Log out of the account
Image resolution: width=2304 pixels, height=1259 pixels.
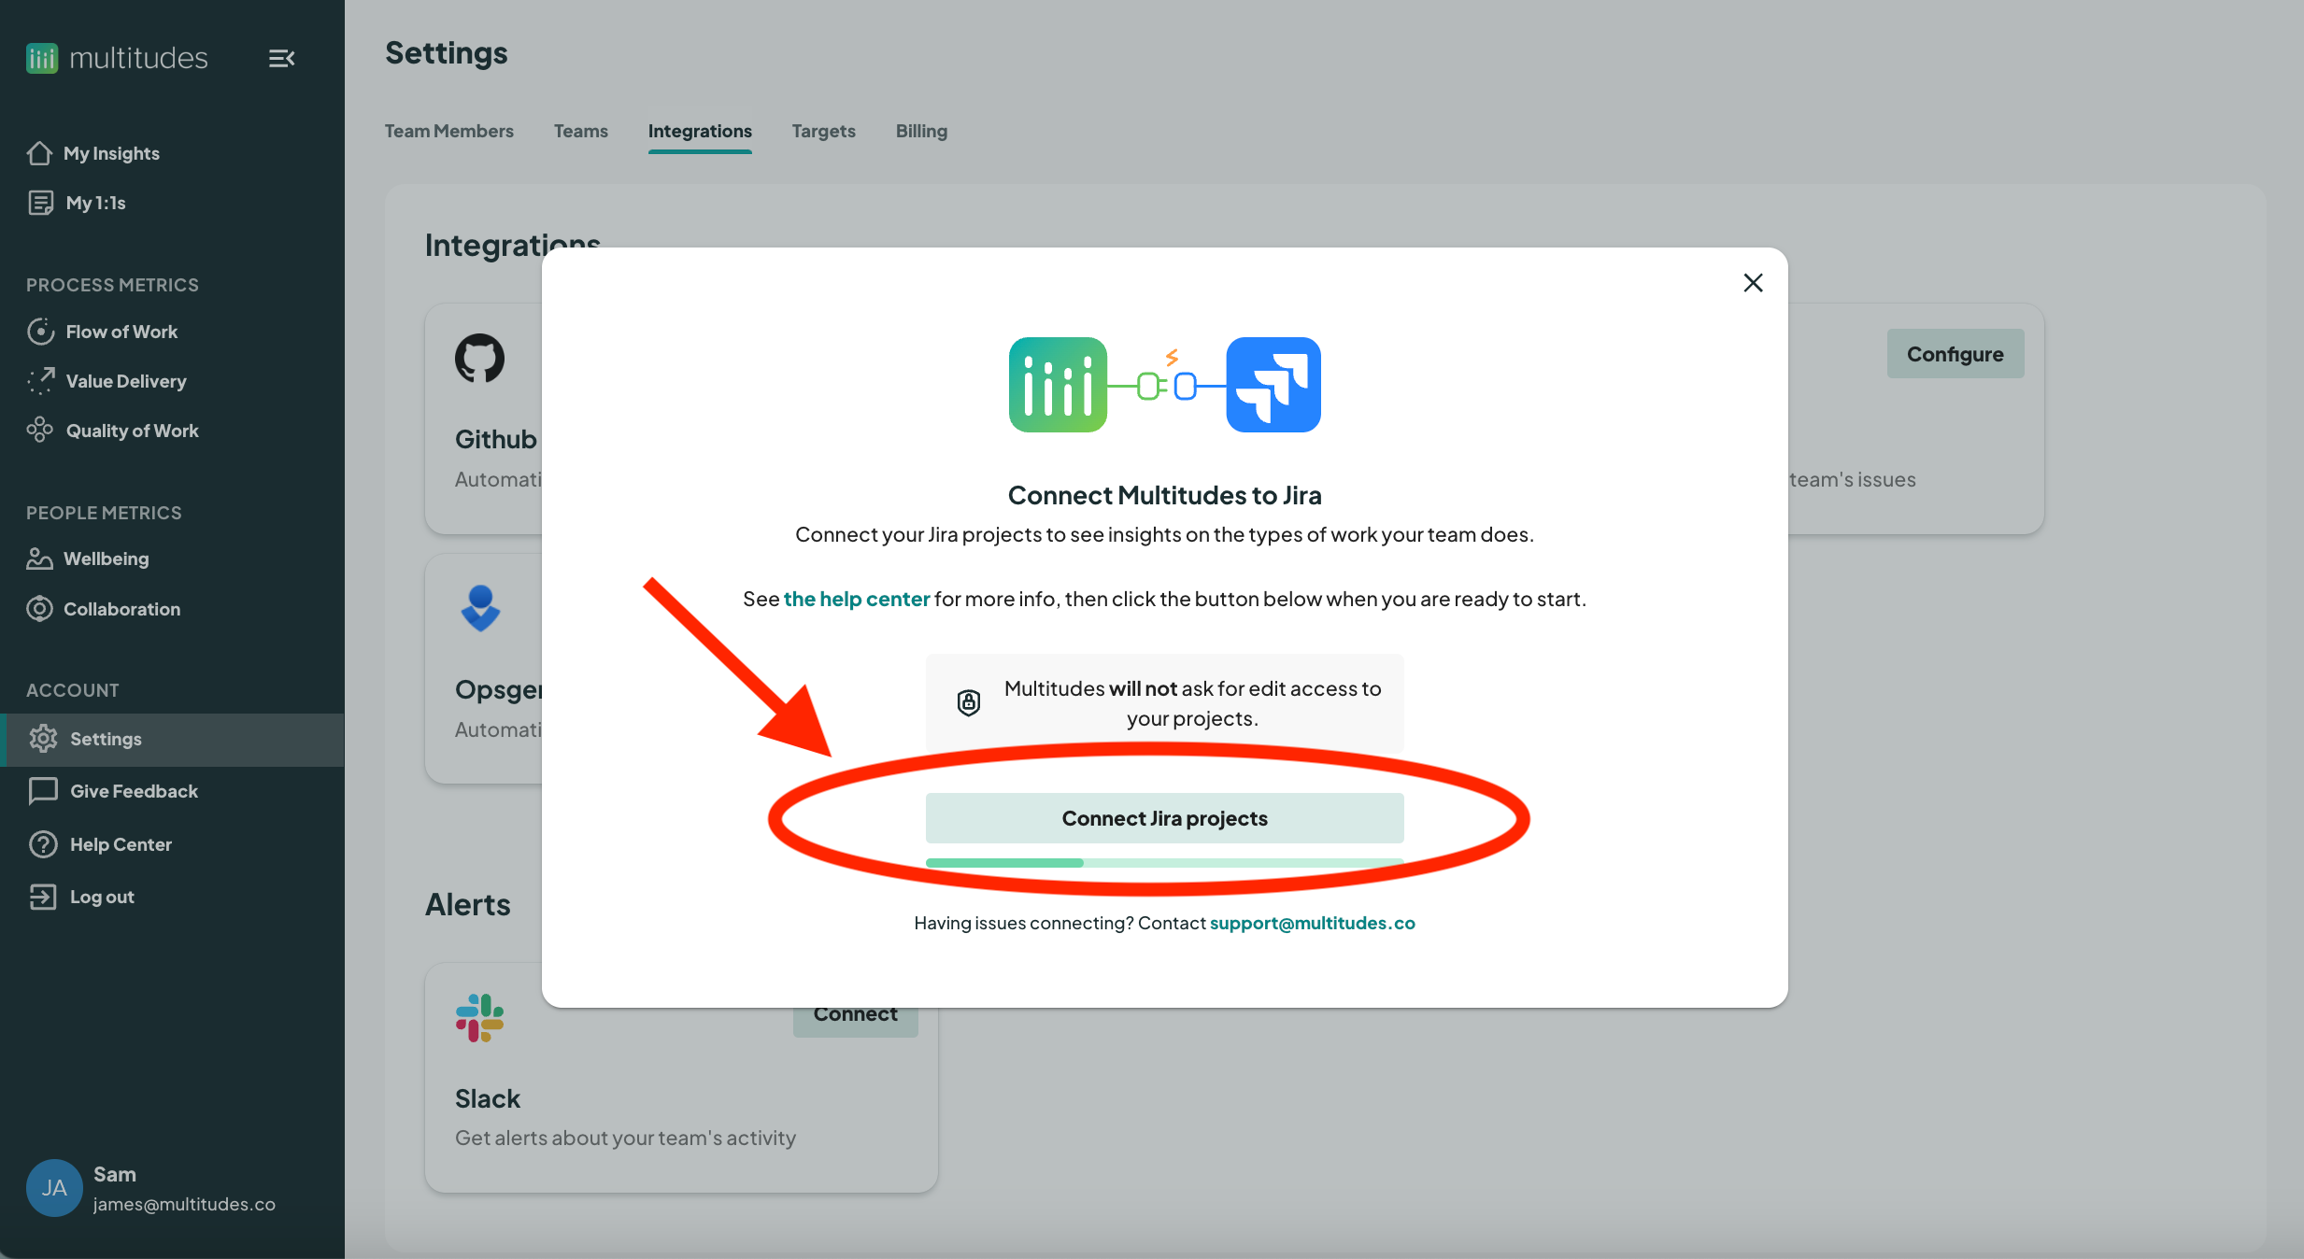tap(101, 897)
